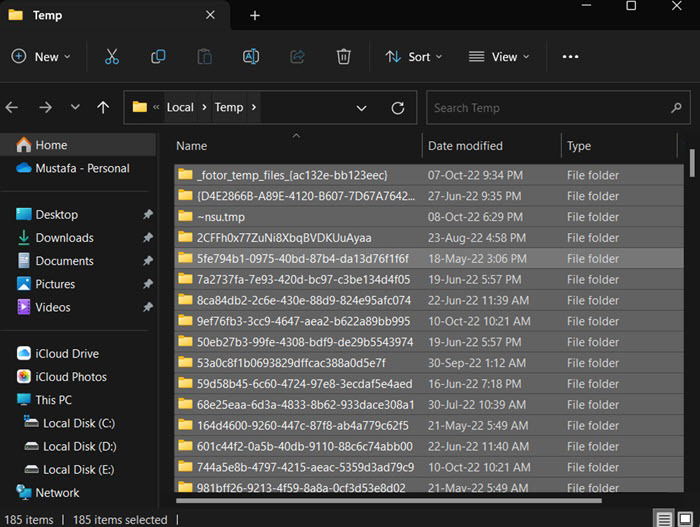This screenshot has height=527, width=700.
Task: Add a new tab
Action: 255,16
